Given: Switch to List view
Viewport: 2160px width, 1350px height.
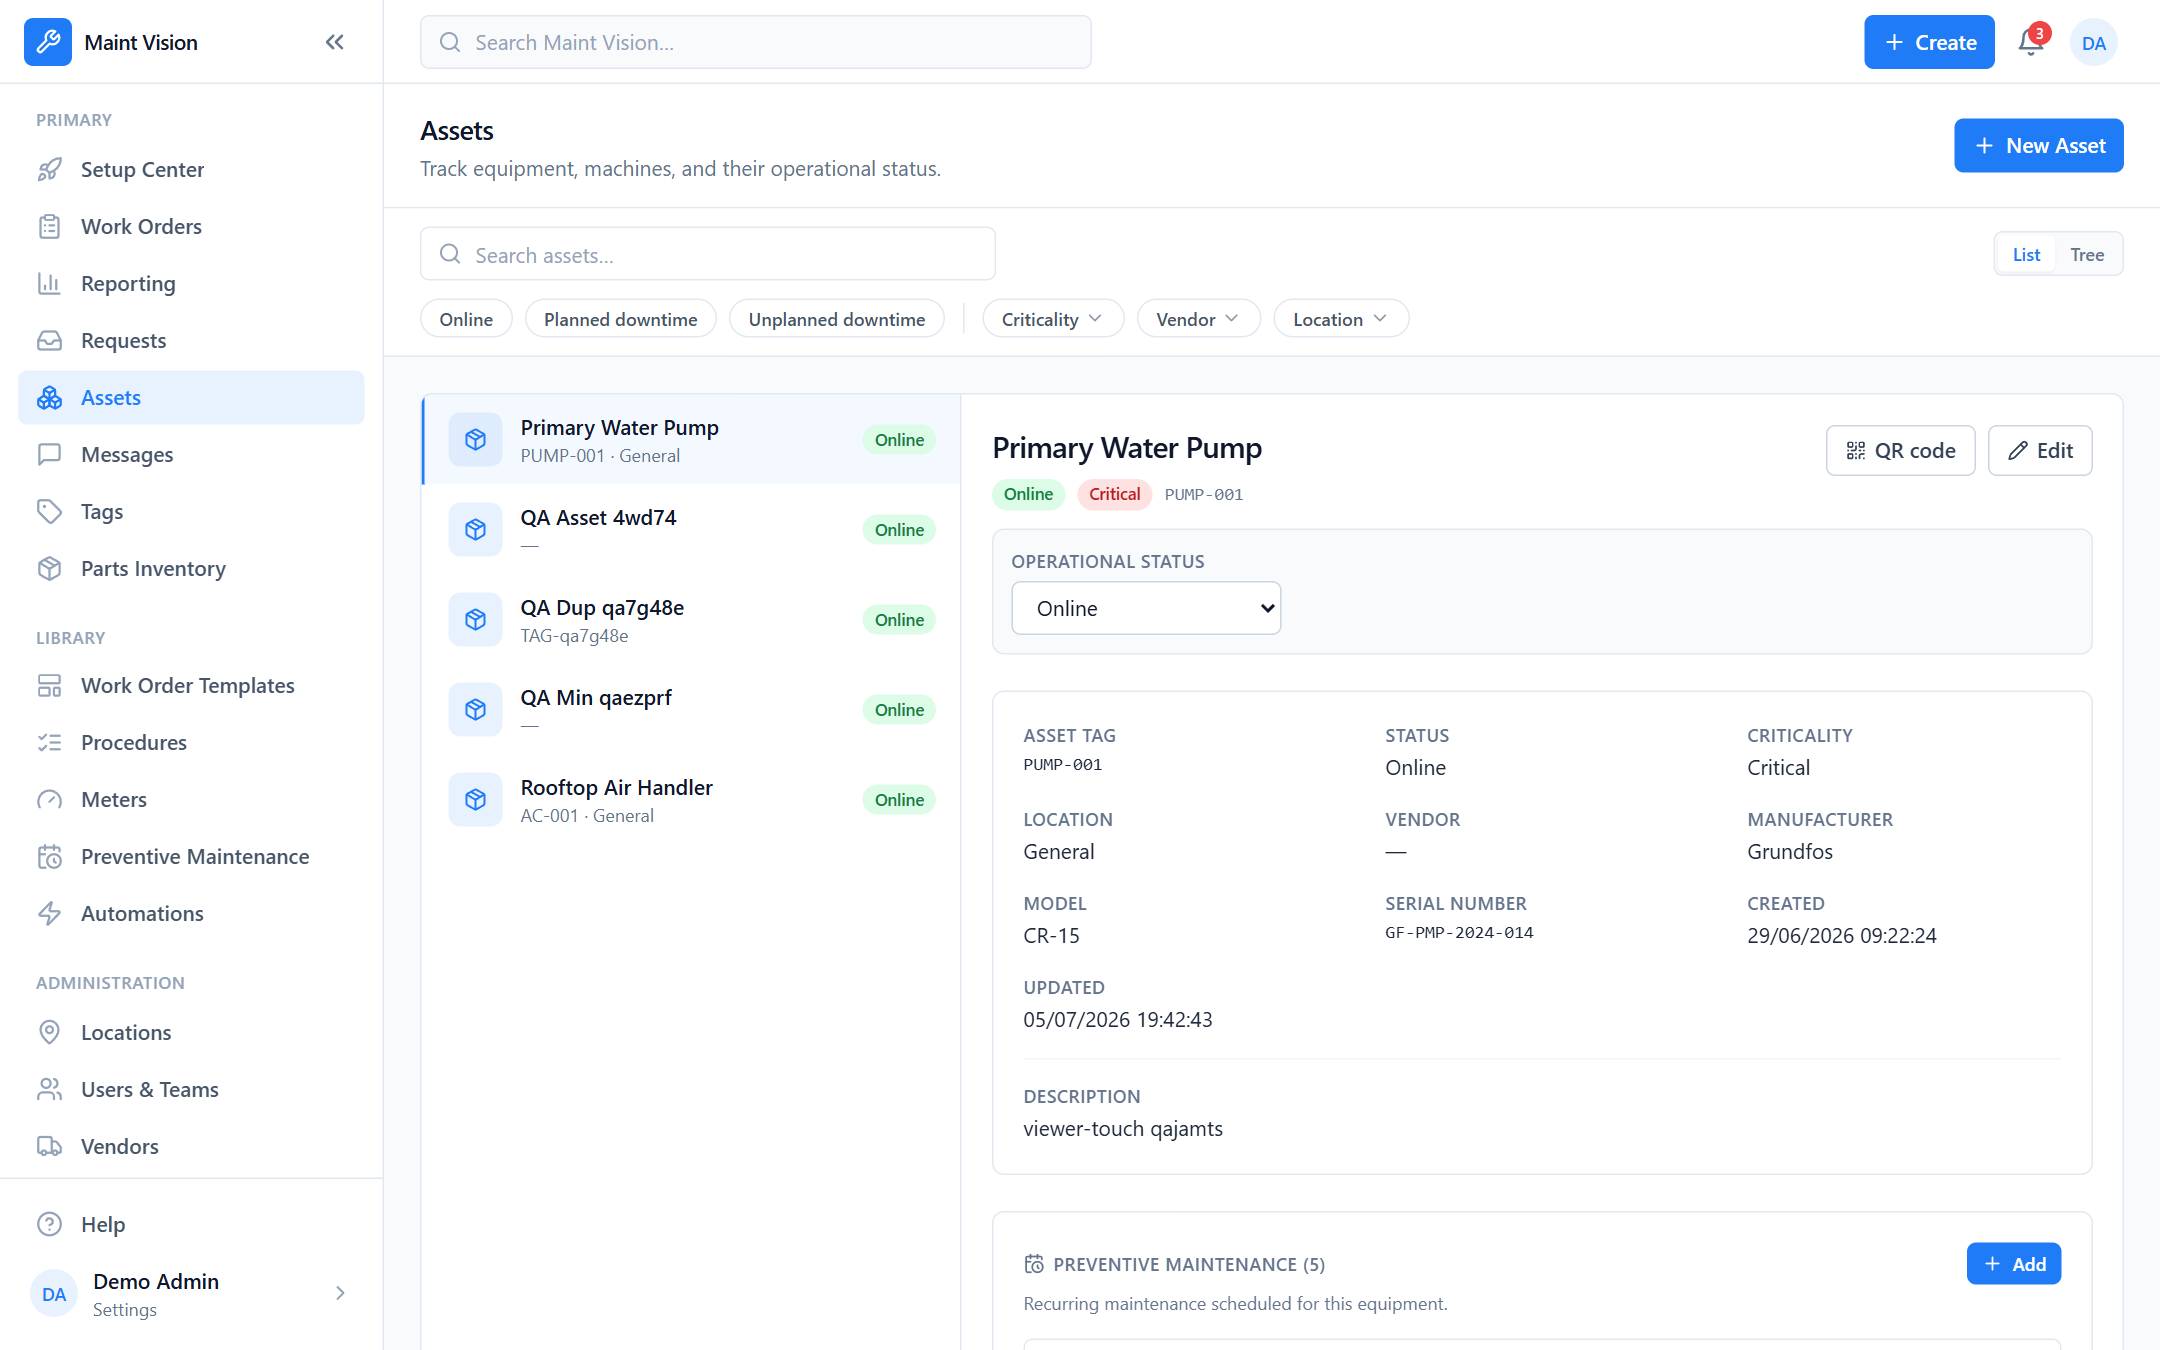Looking at the screenshot, I should point(2026,255).
